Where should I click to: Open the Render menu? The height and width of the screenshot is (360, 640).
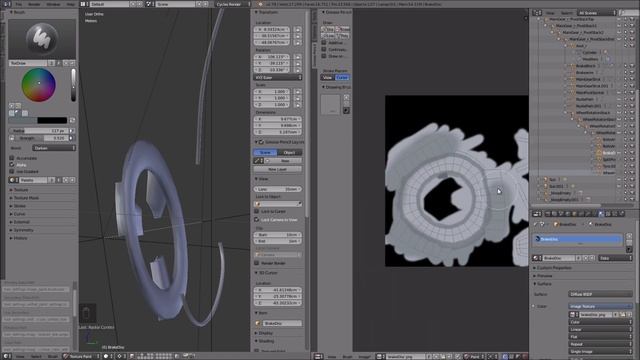tap(34, 4)
